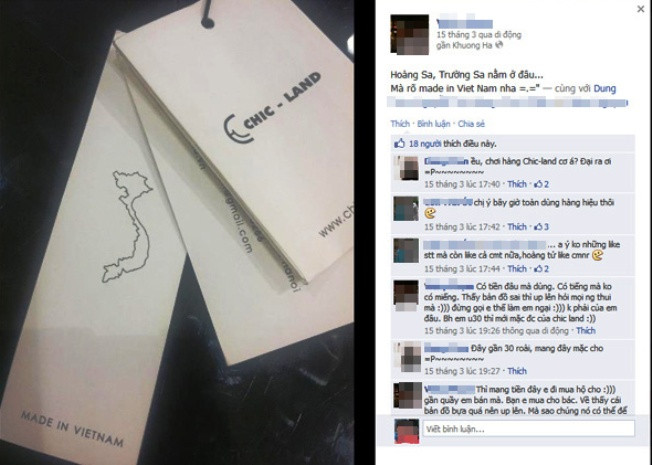The width and height of the screenshot is (652, 465).
Task: Click the Viết bình luận comment box
Action: point(529,428)
